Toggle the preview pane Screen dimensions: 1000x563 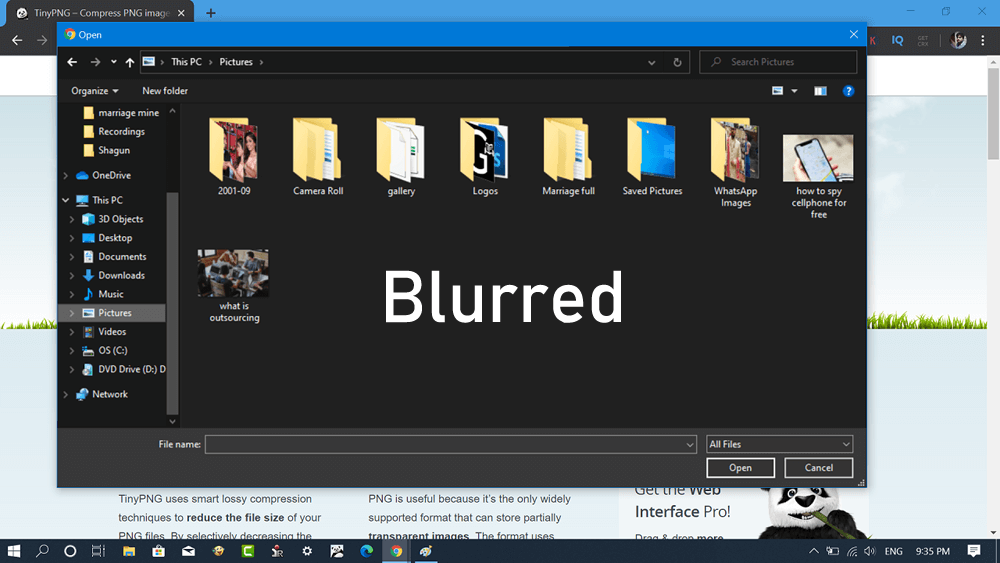click(820, 91)
